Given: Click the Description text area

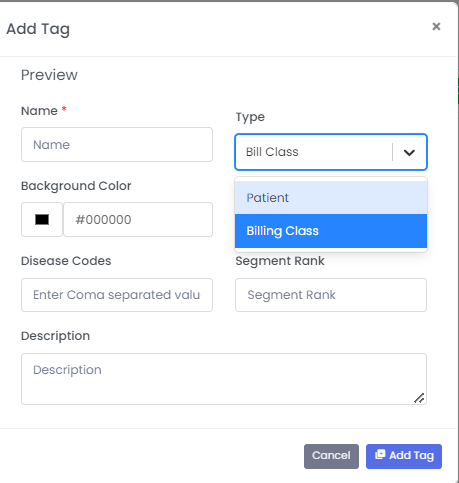Looking at the screenshot, I should coord(224,379).
